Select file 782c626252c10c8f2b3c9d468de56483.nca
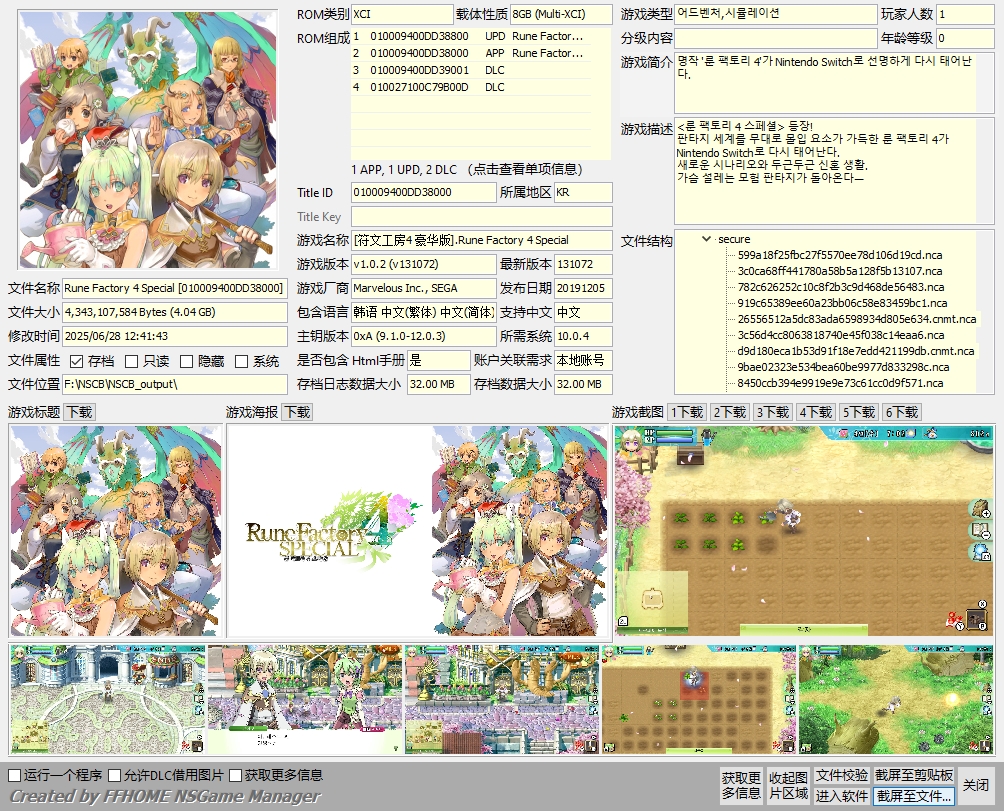 (x=841, y=287)
